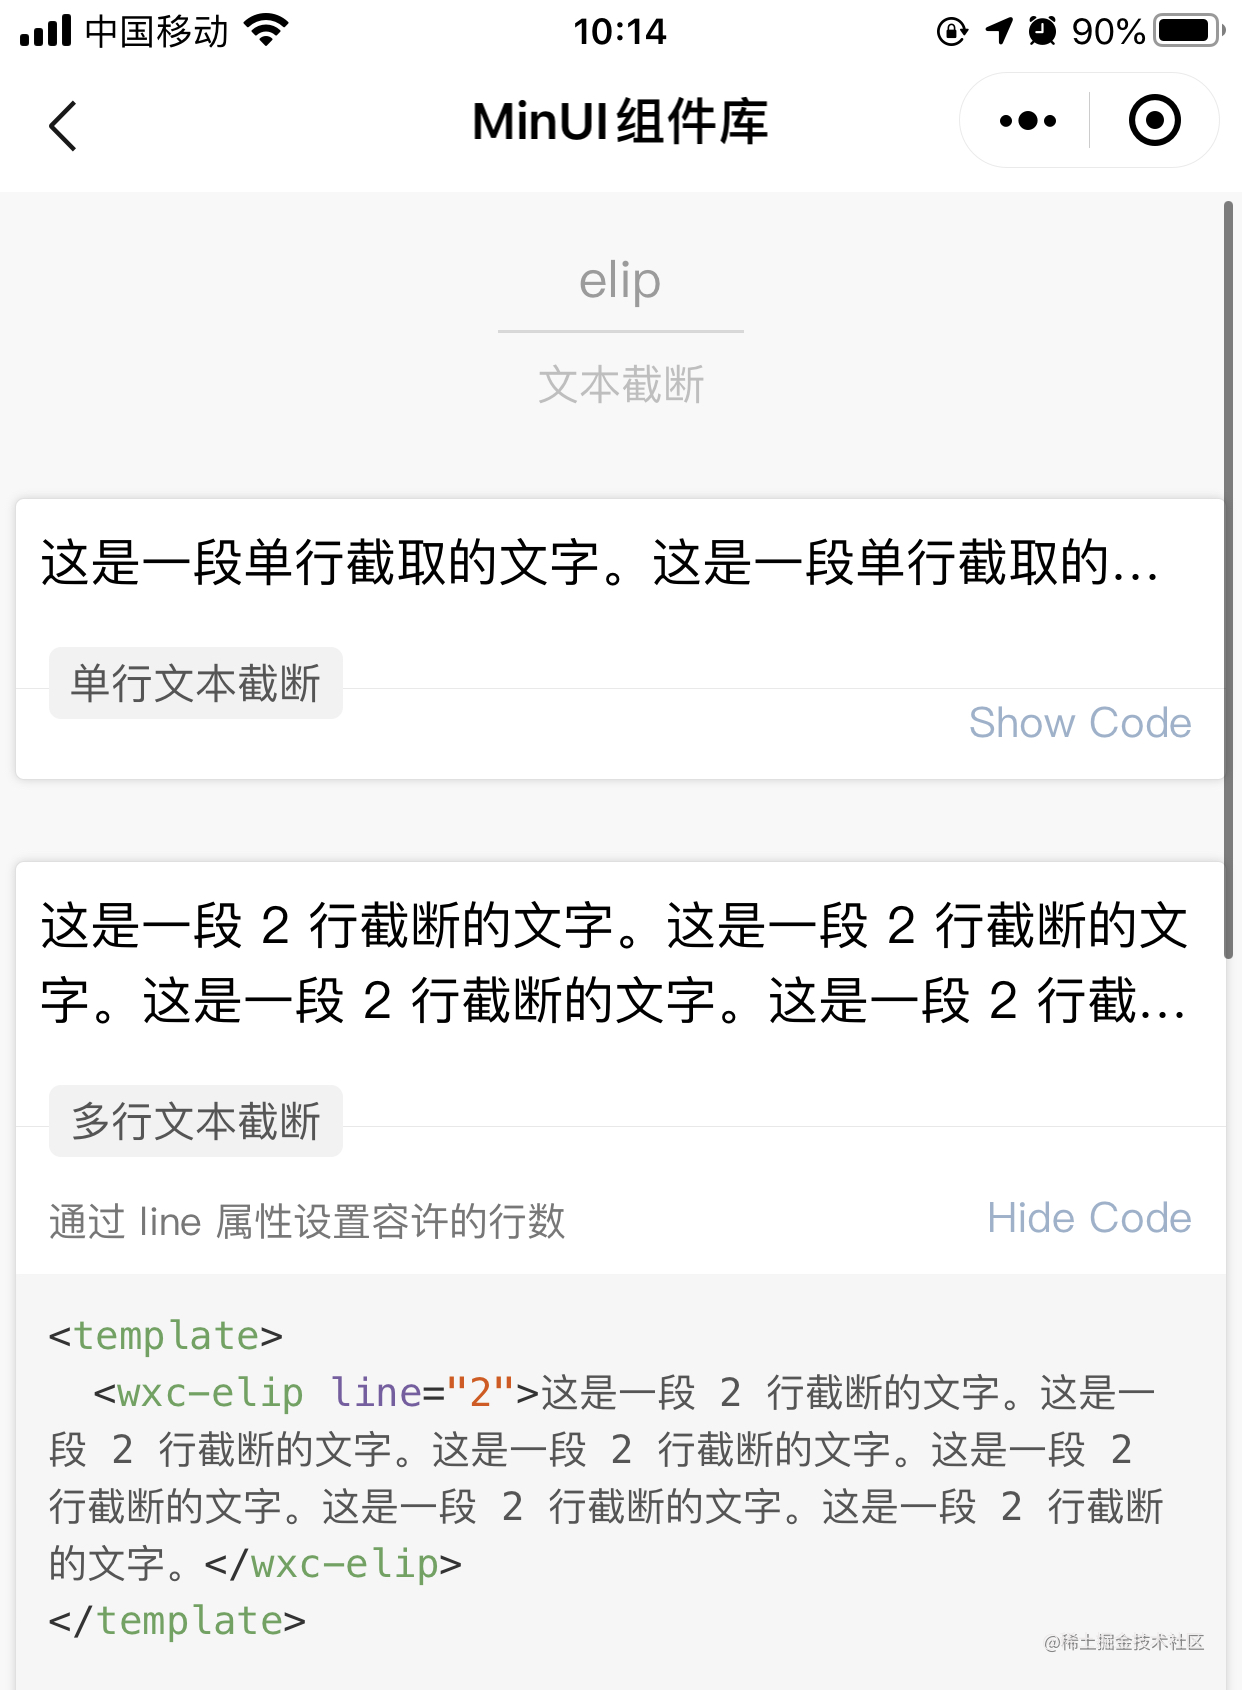Screen dimensions: 1242x1690
Task: Click the vertical scrollbar on right edge
Action: point(1229,580)
